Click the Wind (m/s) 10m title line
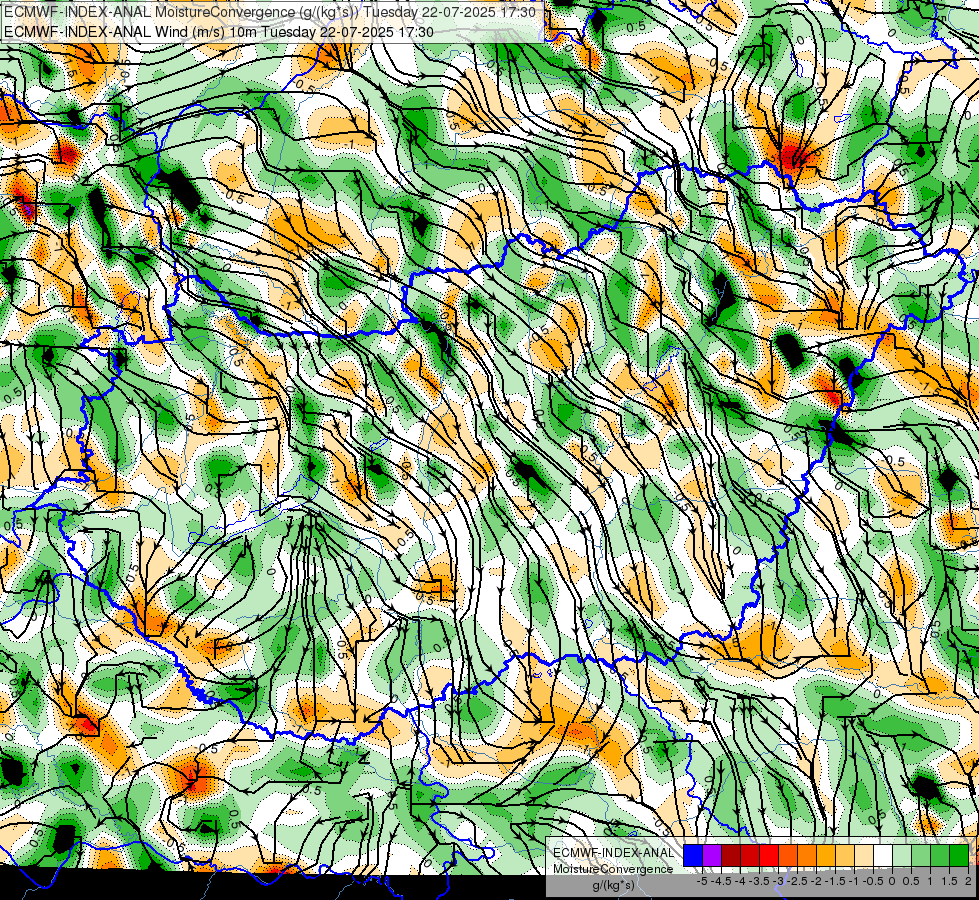Image resolution: width=979 pixels, height=900 pixels. [x=219, y=32]
